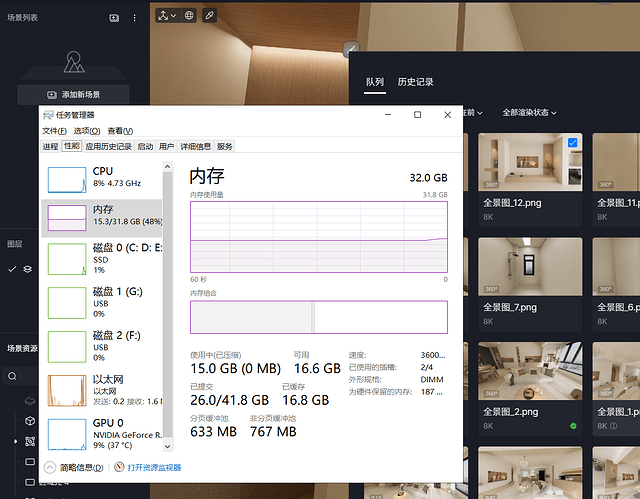Click the Task Manager sidebar vertical scrollbar
Viewport: 640px width, 499px height.
(x=168, y=300)
